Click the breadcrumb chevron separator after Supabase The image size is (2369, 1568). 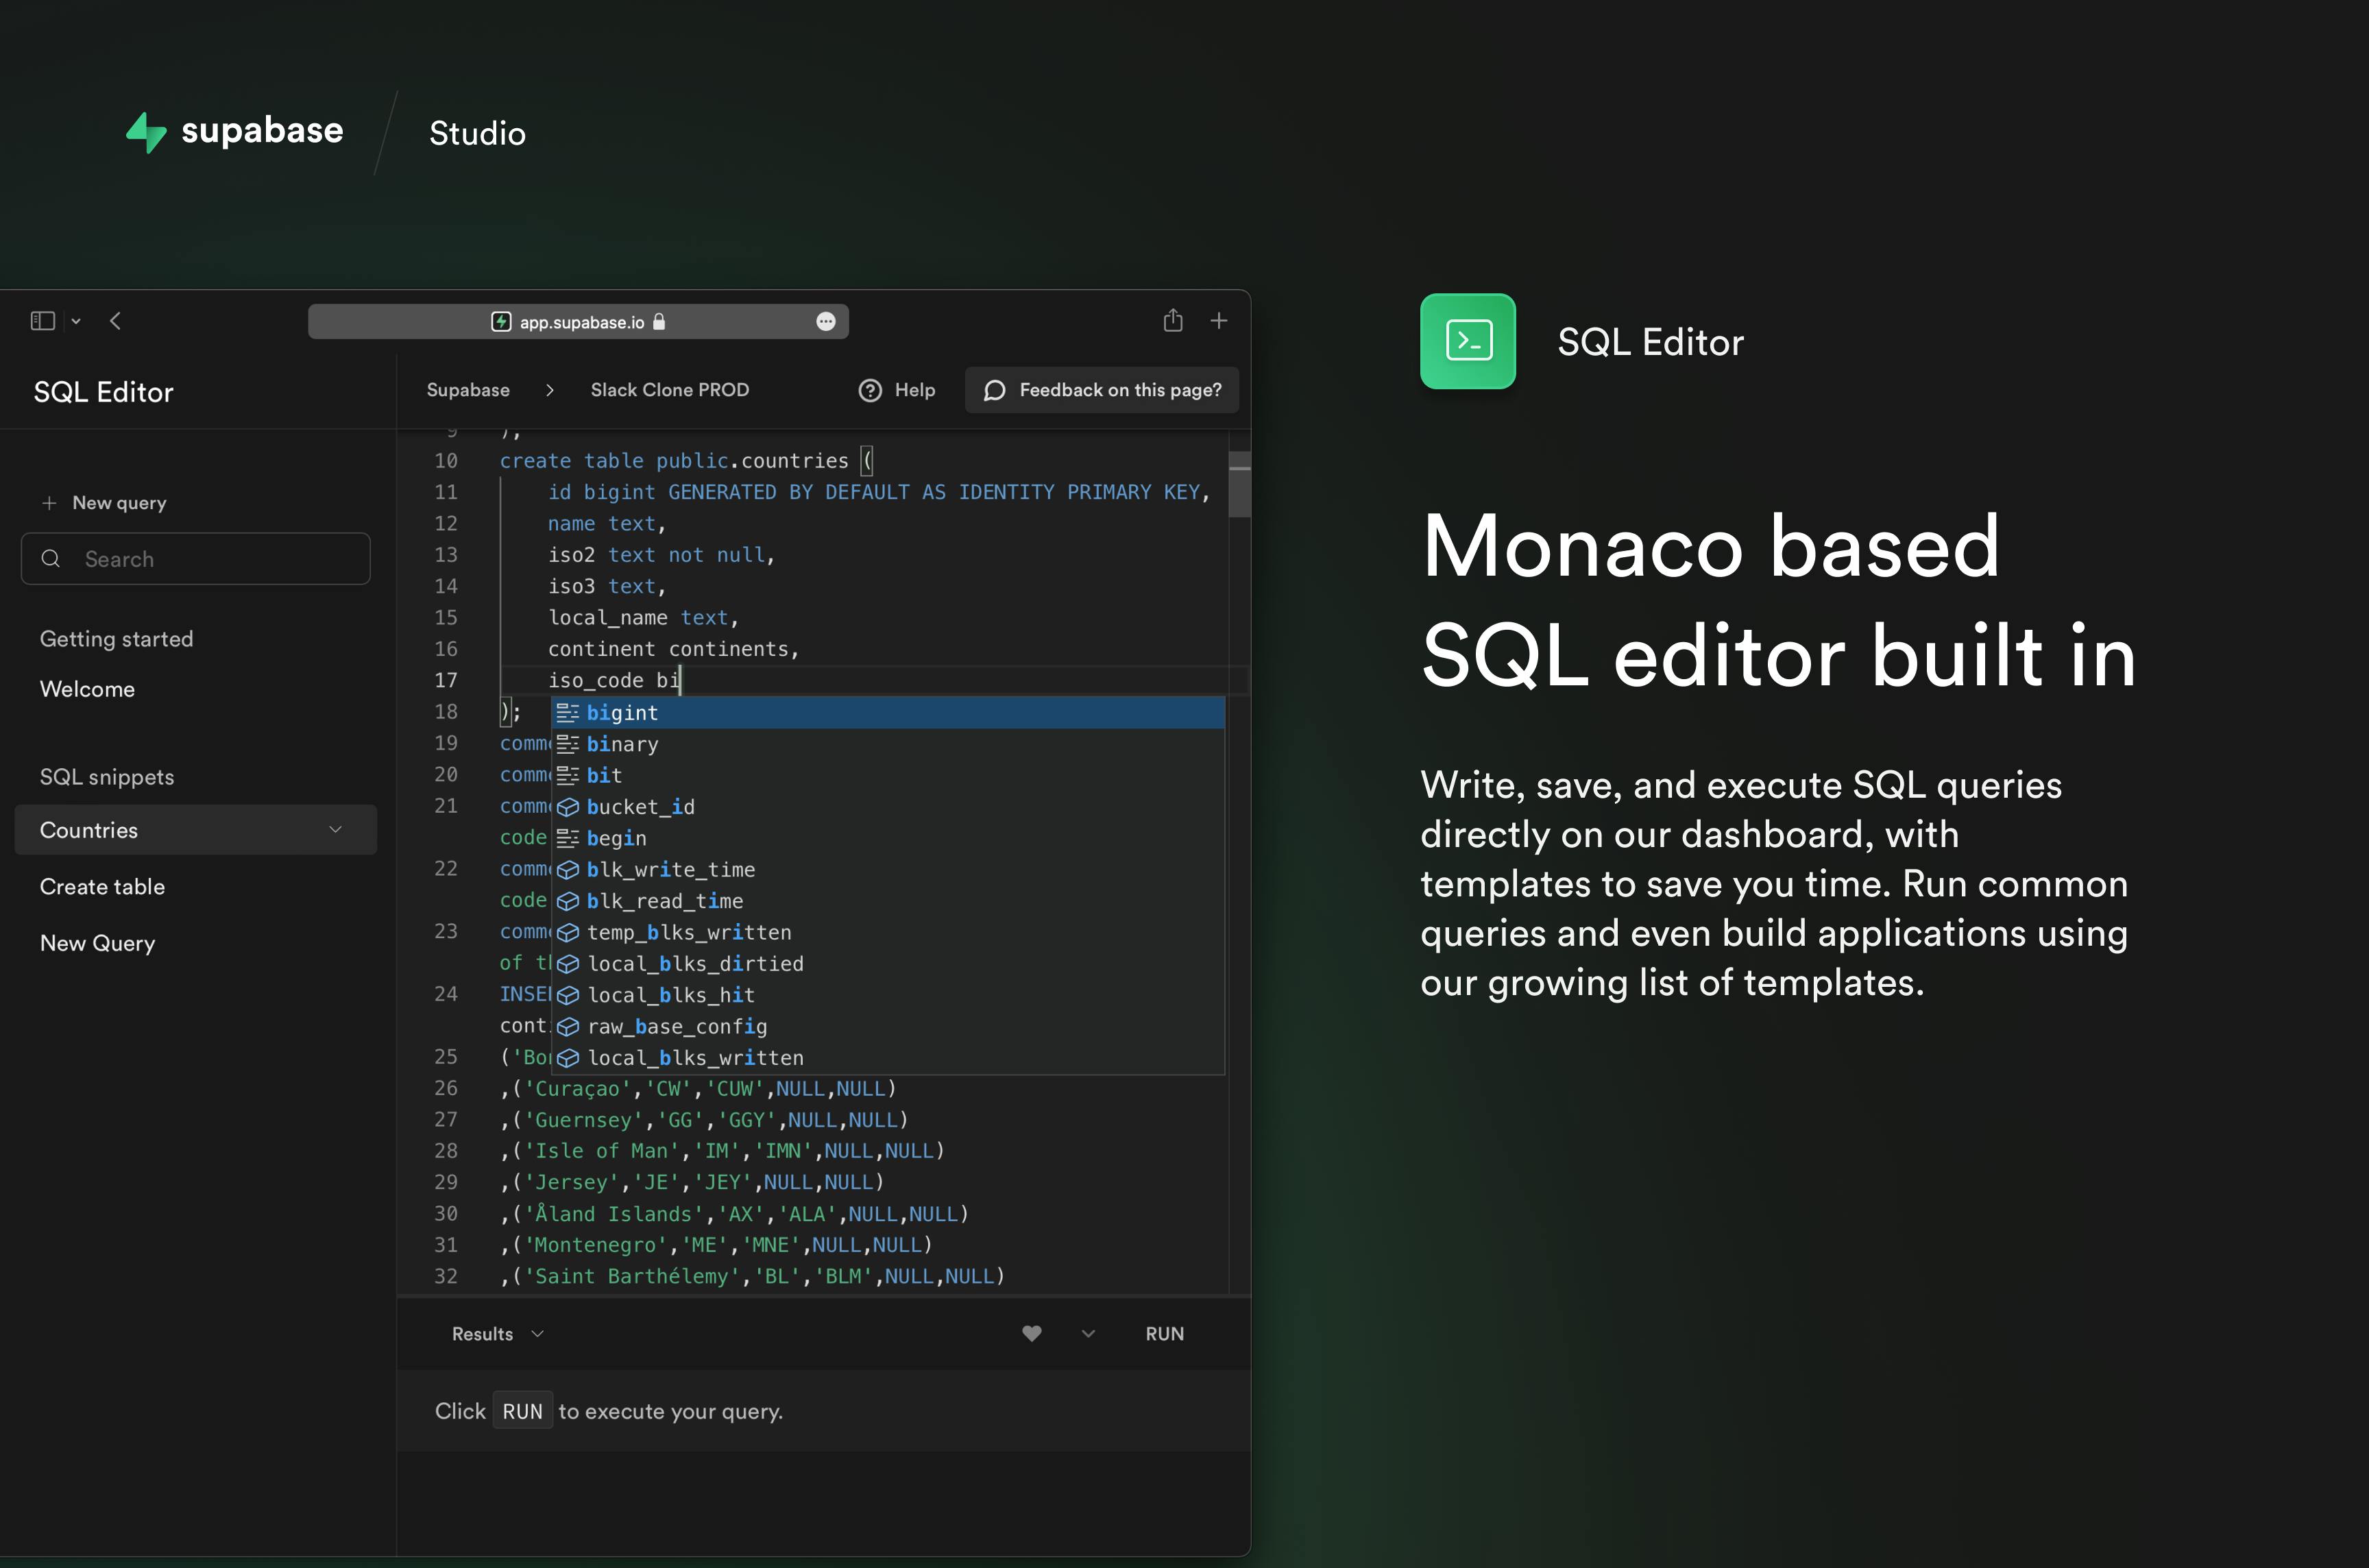coord(550,390)
